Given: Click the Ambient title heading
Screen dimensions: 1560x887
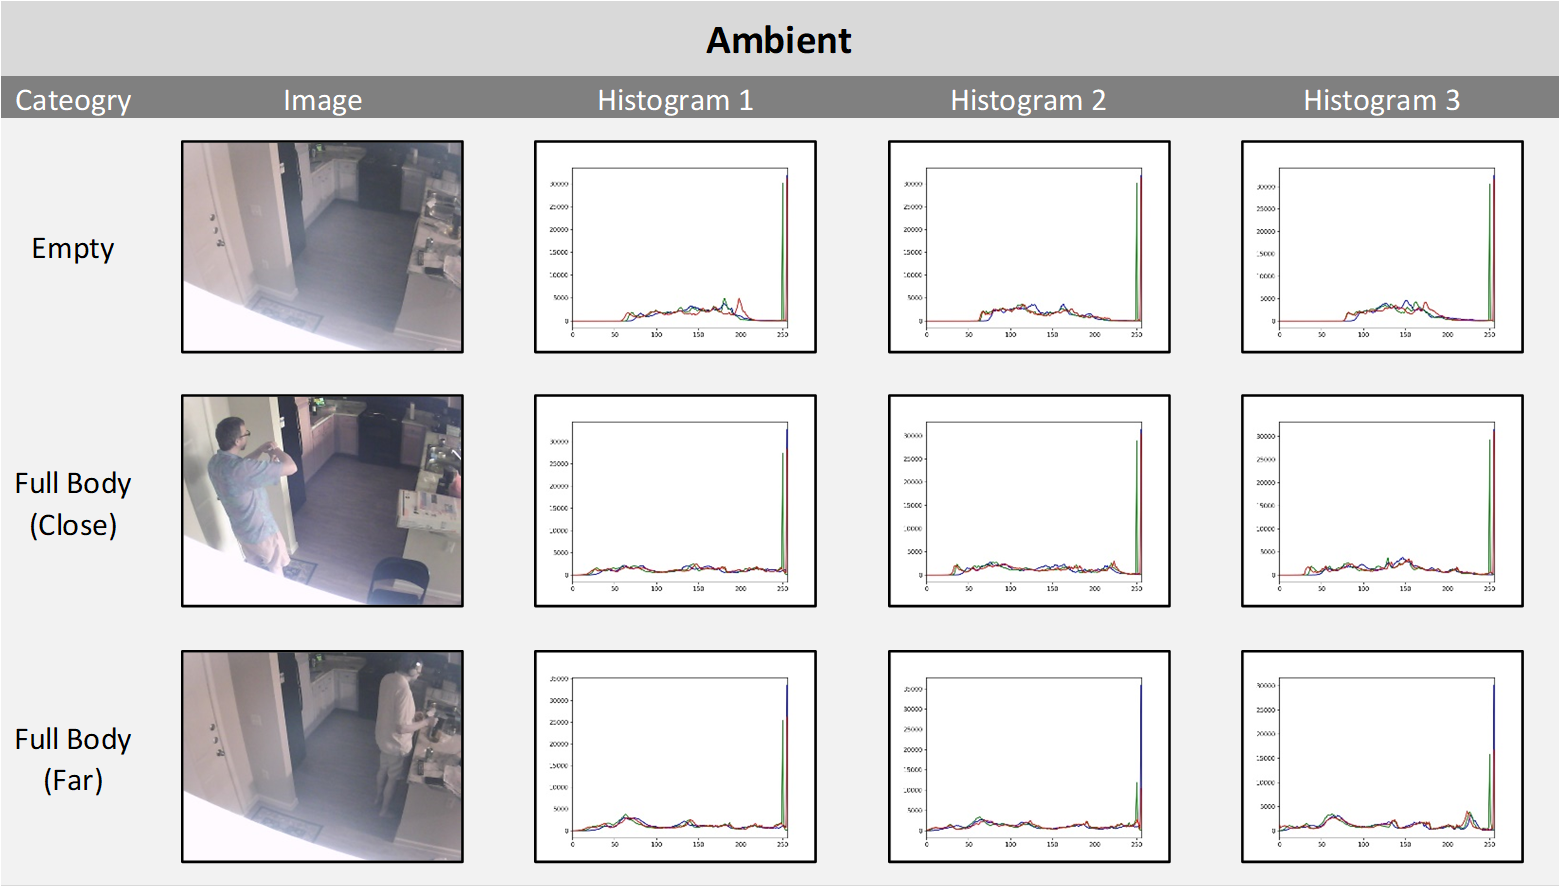Looking at the screenshot, I should (x=779, y=40).
